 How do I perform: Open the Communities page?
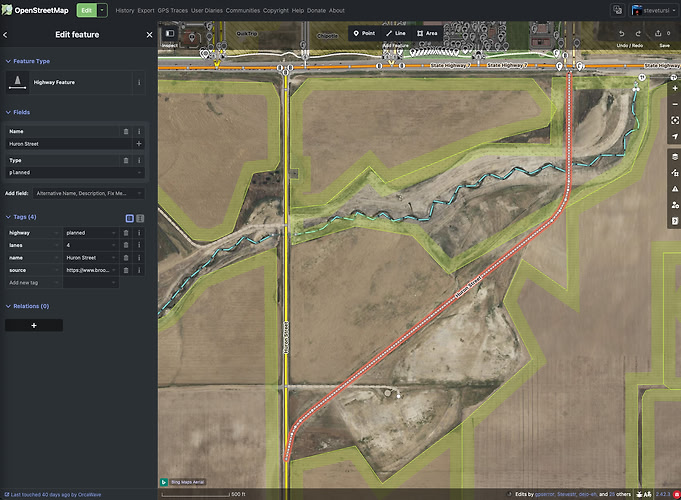[x=243, y=10]
